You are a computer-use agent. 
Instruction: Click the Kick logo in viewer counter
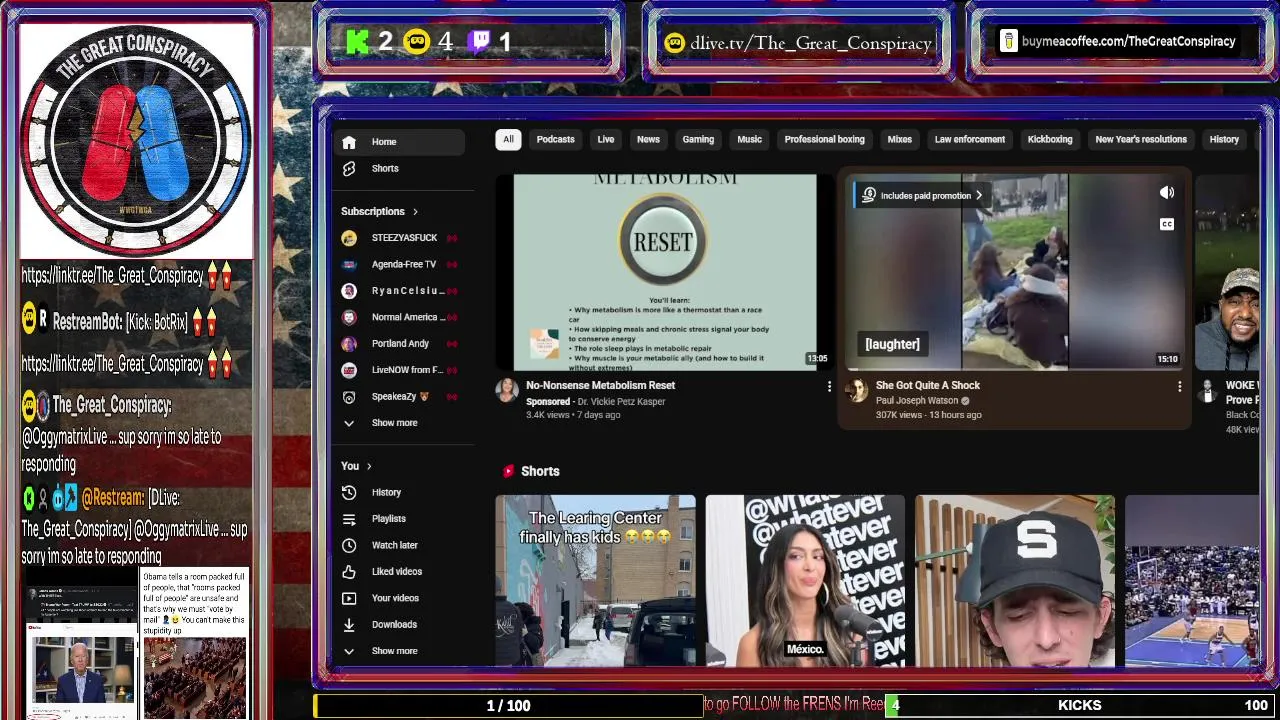click(358, 42)
